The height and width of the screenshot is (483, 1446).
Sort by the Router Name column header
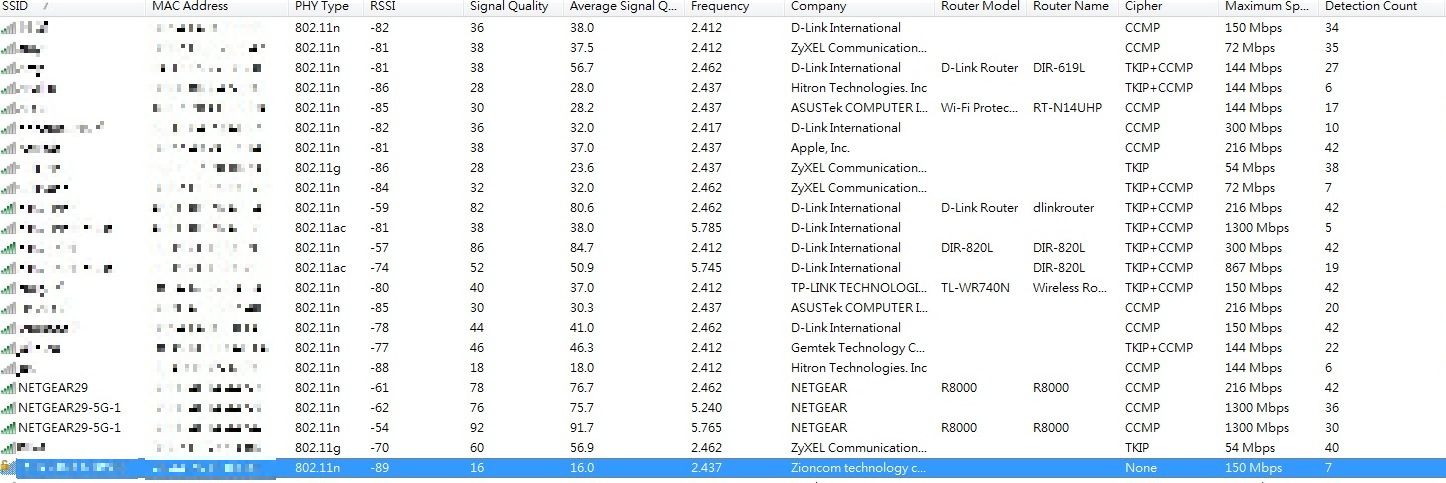click(1071, 7)
